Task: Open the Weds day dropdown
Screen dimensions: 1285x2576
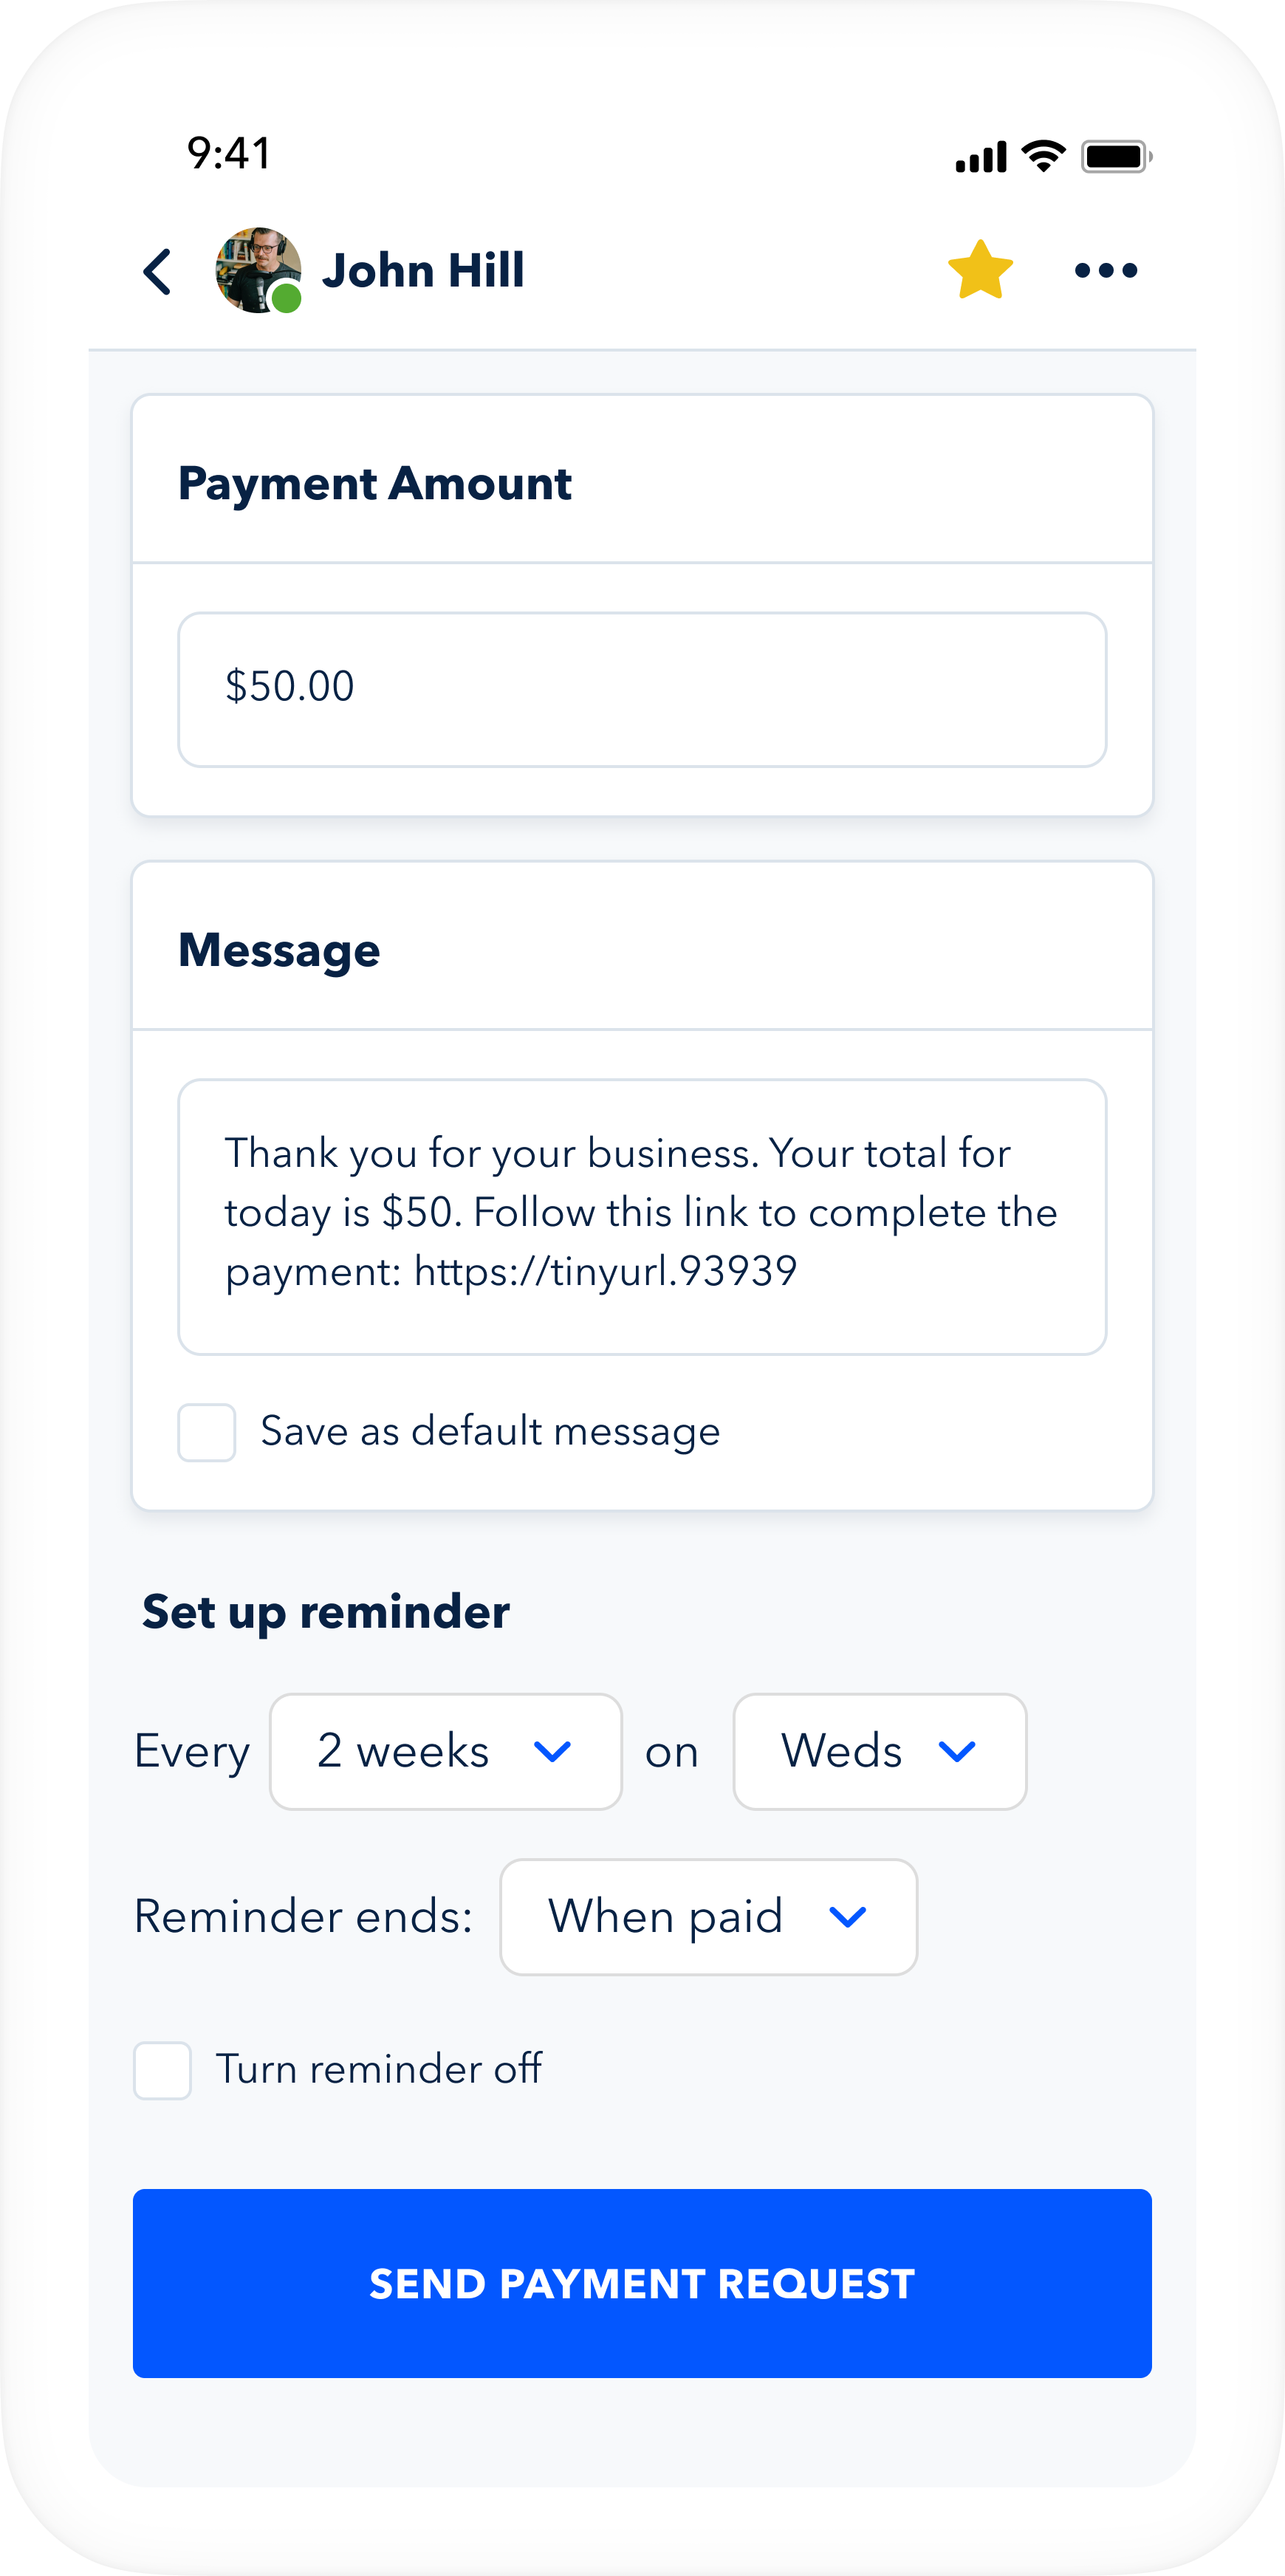Action: point(879,1751)
